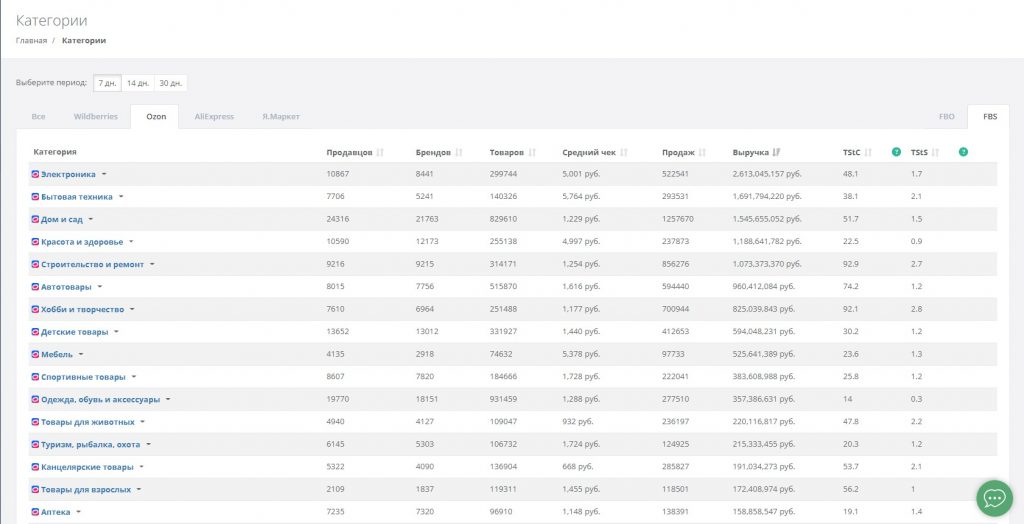Click the Категория column header
This screenshot has height=524, width=1024.
(55, 152)
